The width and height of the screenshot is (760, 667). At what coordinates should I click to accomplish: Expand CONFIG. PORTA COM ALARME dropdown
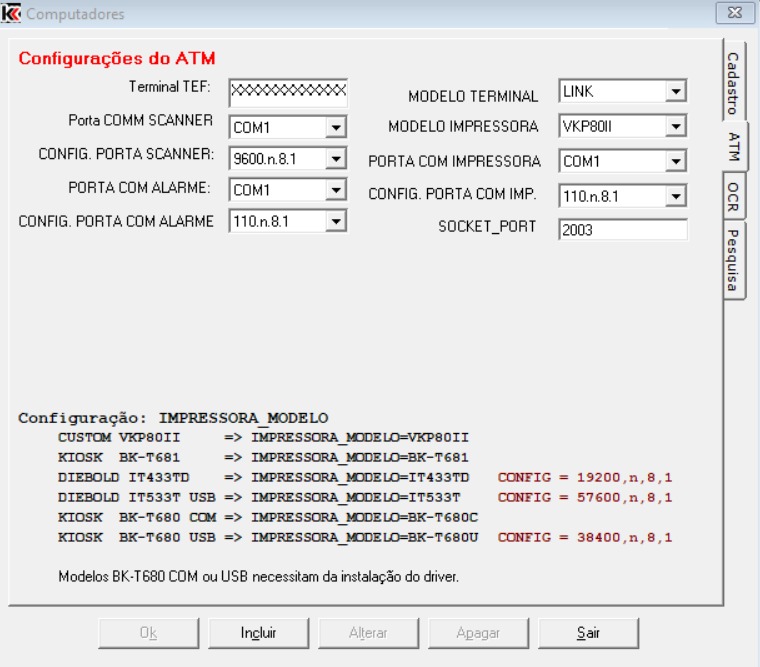click(x=336, y=221)
